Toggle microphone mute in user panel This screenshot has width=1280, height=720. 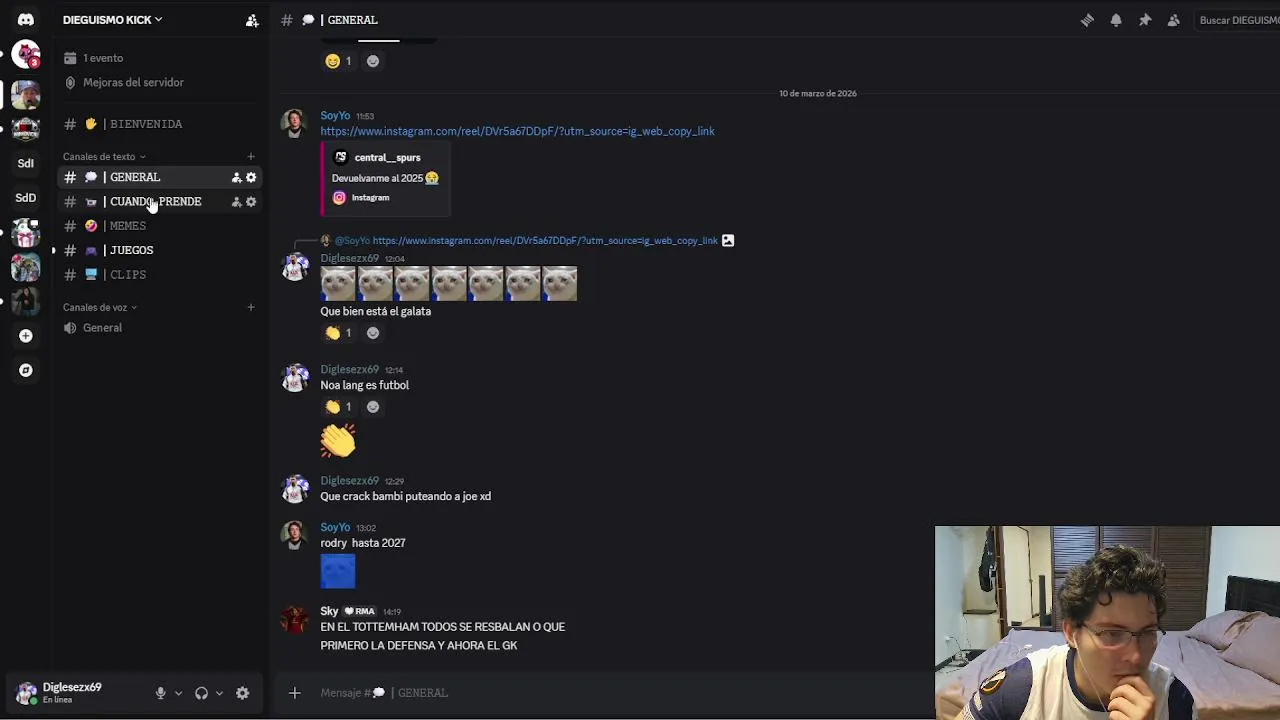pyautogui.click(x=160, y=693)
